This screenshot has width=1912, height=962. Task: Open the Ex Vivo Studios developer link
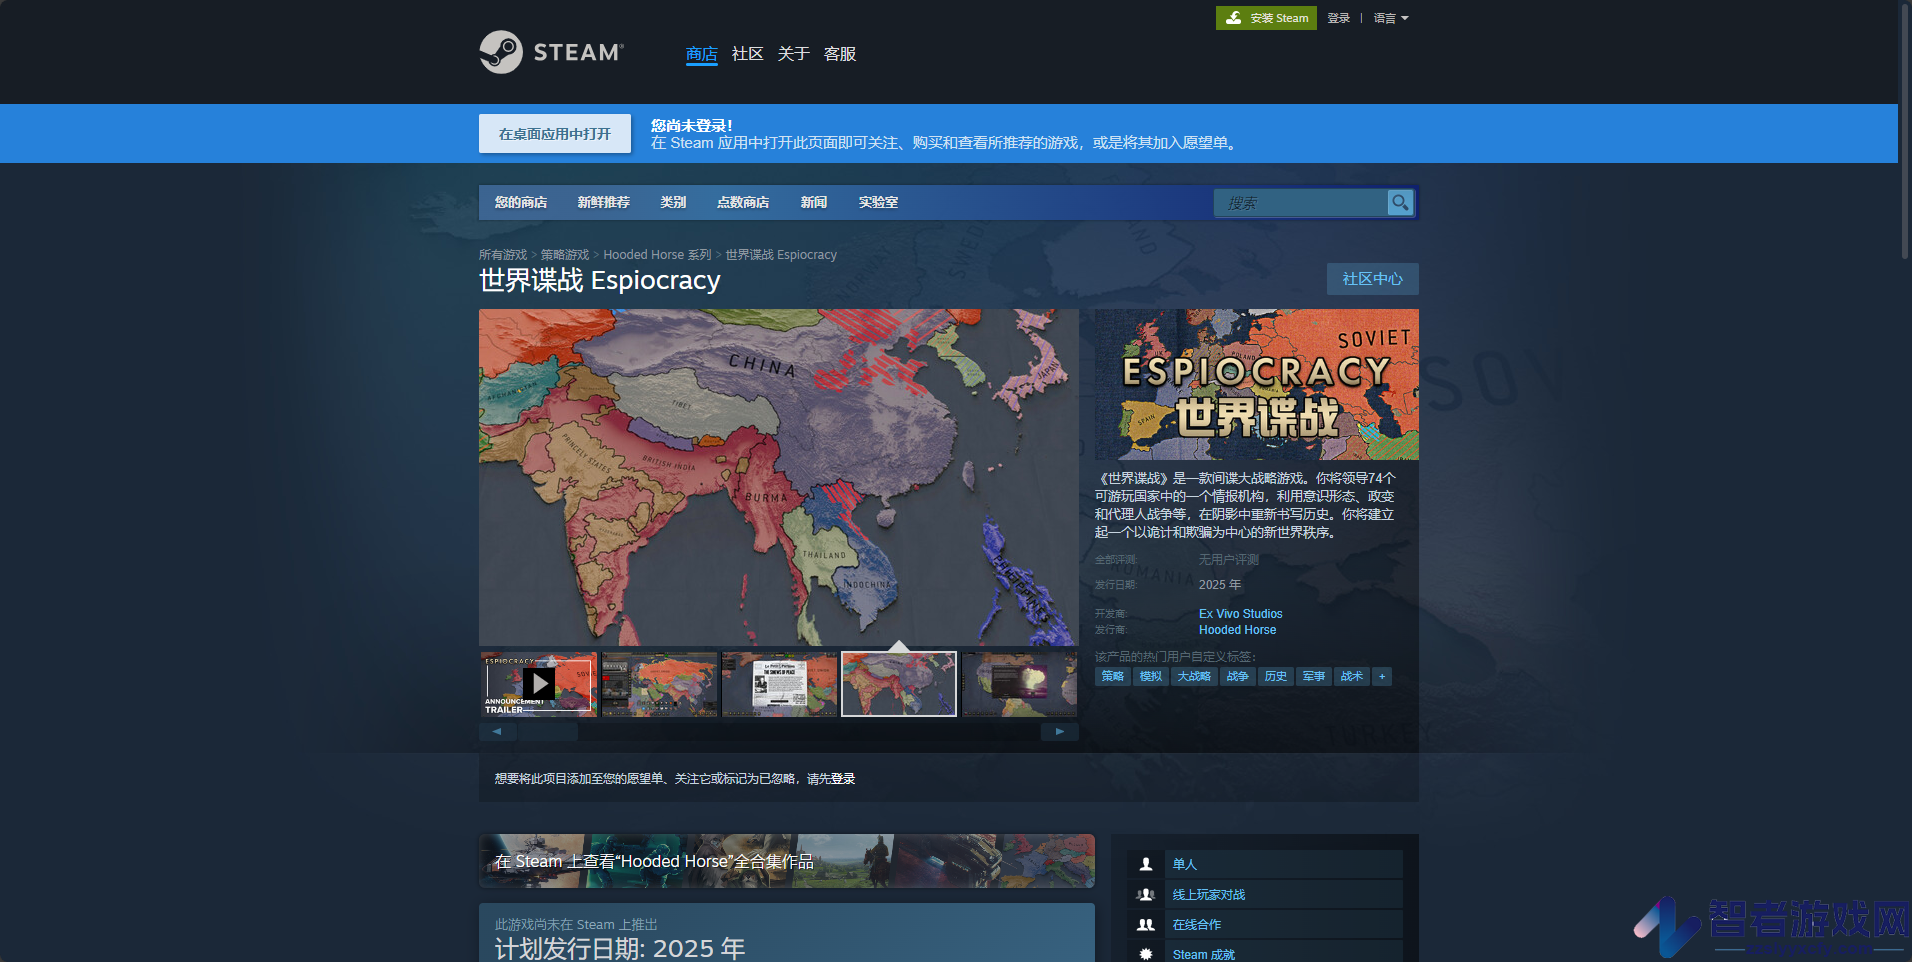click(x=1241, y=614)
